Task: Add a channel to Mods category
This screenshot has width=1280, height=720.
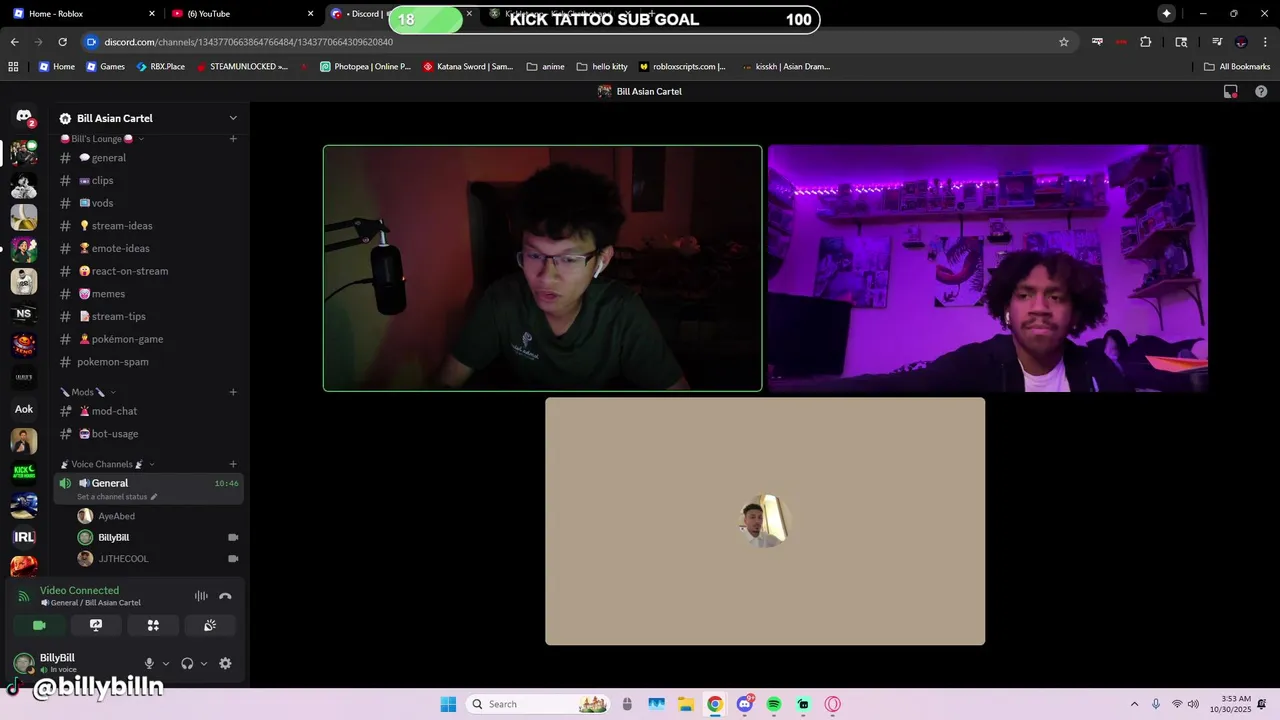Action: (x=233, y=392)
